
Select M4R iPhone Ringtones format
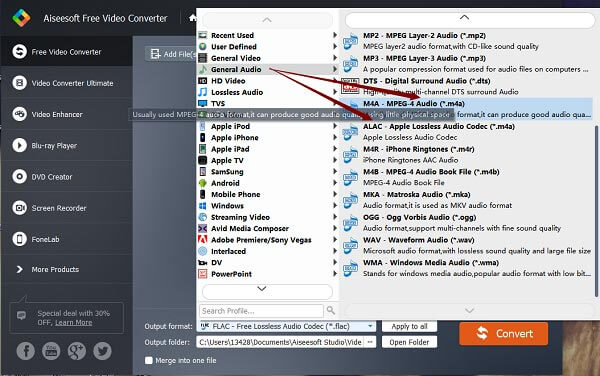pyautogui.click(x=466, y=155)
